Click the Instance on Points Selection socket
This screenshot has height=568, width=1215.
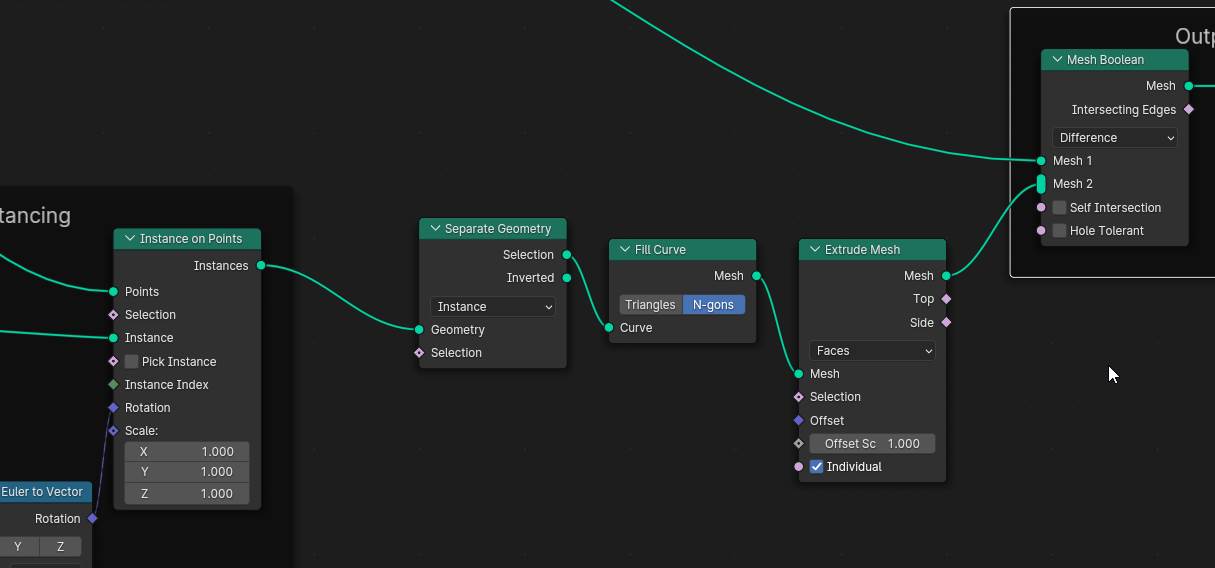113,315
